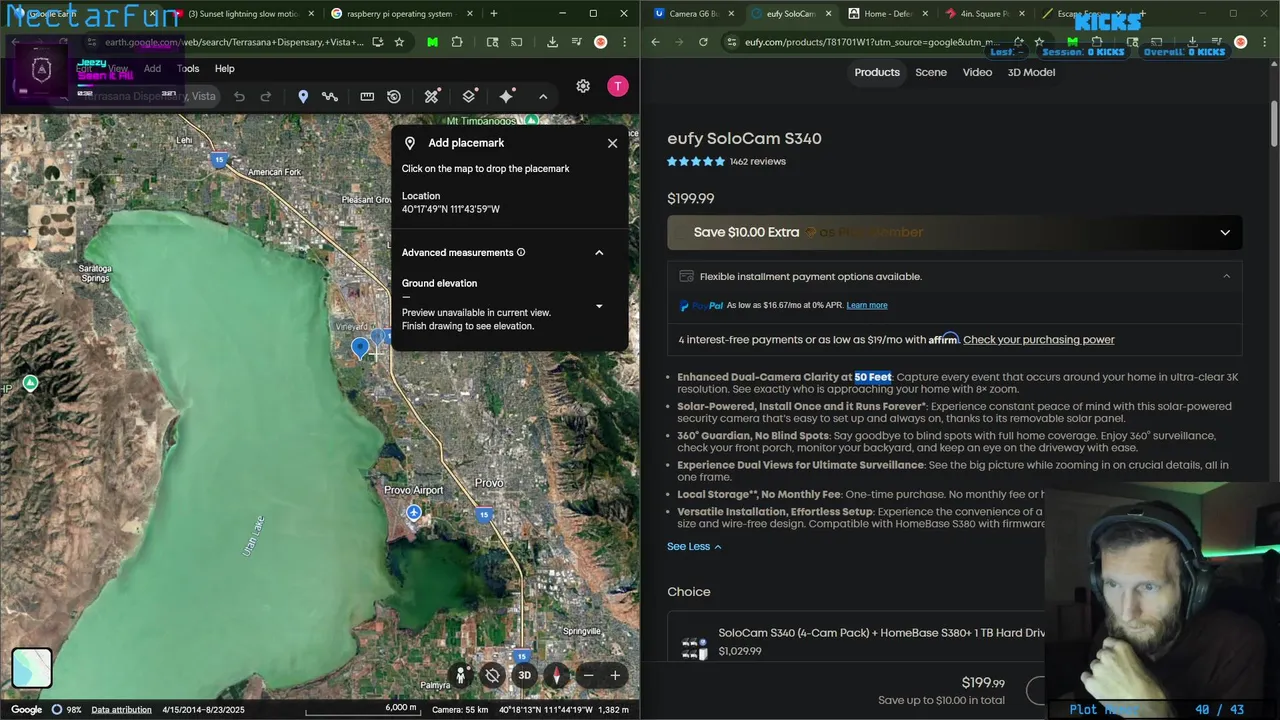Click the Undo arrow in Google Earth toolbar
Screen dimensions: 1280x720
click(239, 96)
